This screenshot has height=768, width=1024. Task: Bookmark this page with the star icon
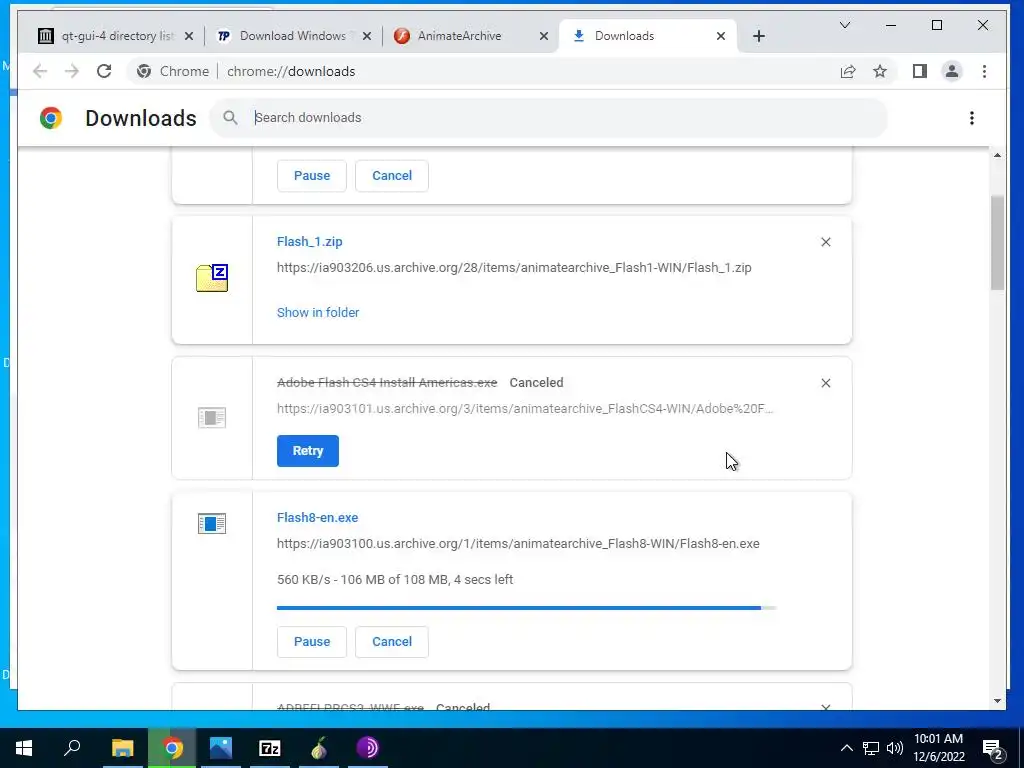pos(880,71)
